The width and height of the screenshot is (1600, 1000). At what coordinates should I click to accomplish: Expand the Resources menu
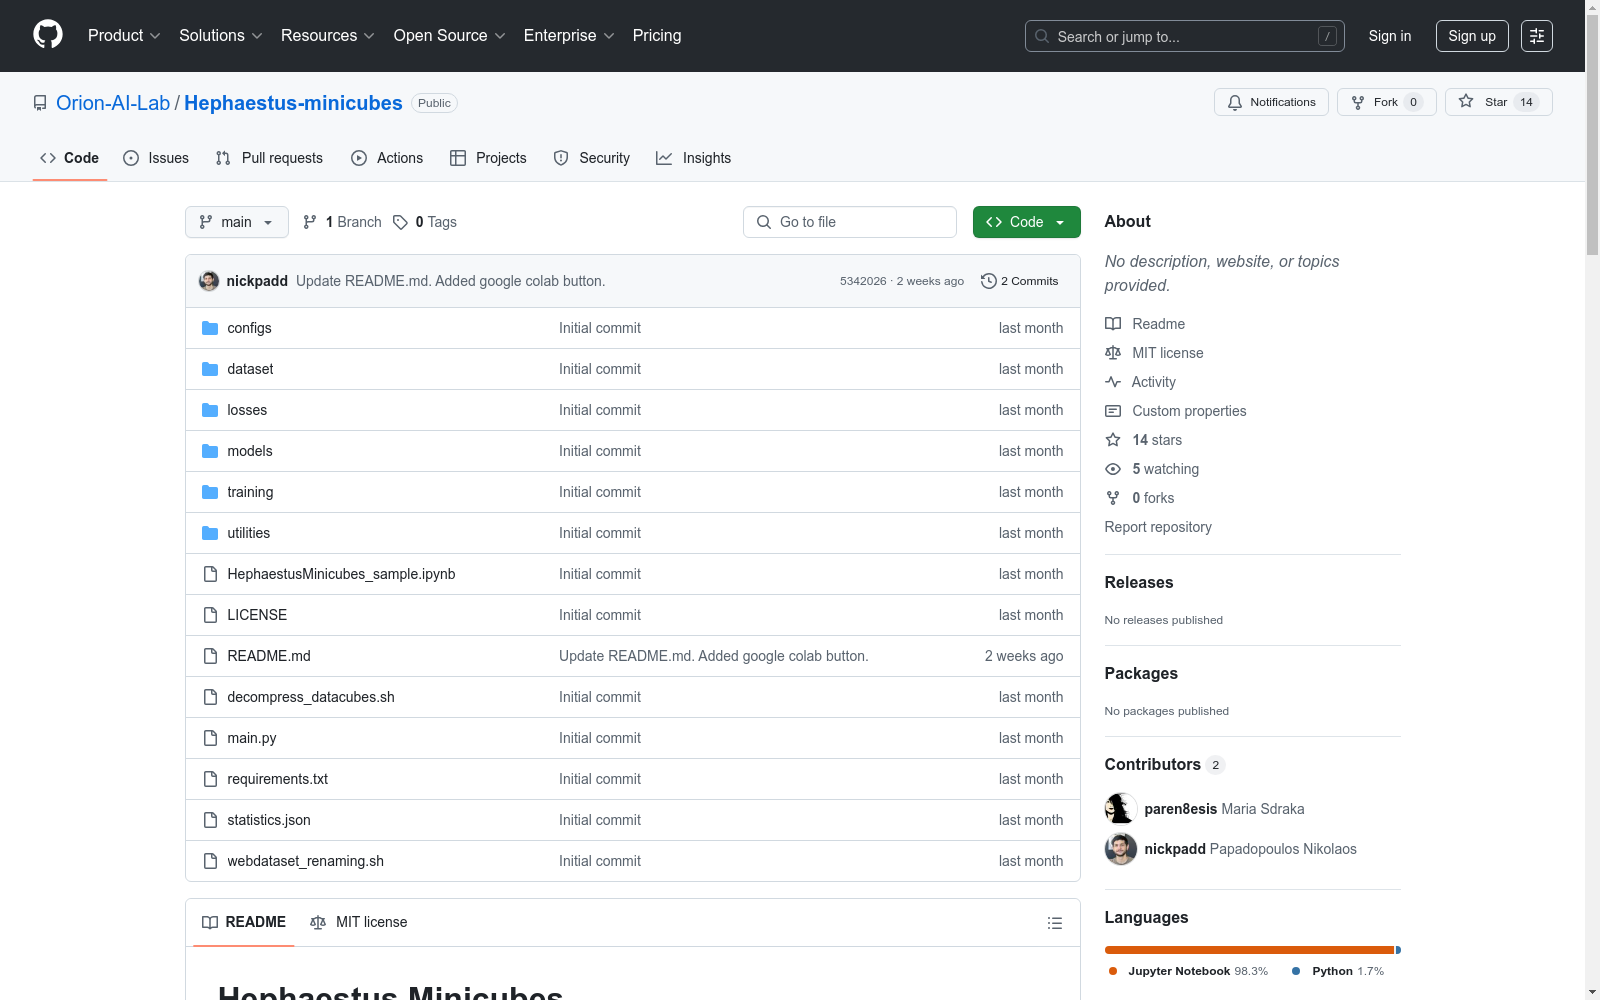click(328, 36)
